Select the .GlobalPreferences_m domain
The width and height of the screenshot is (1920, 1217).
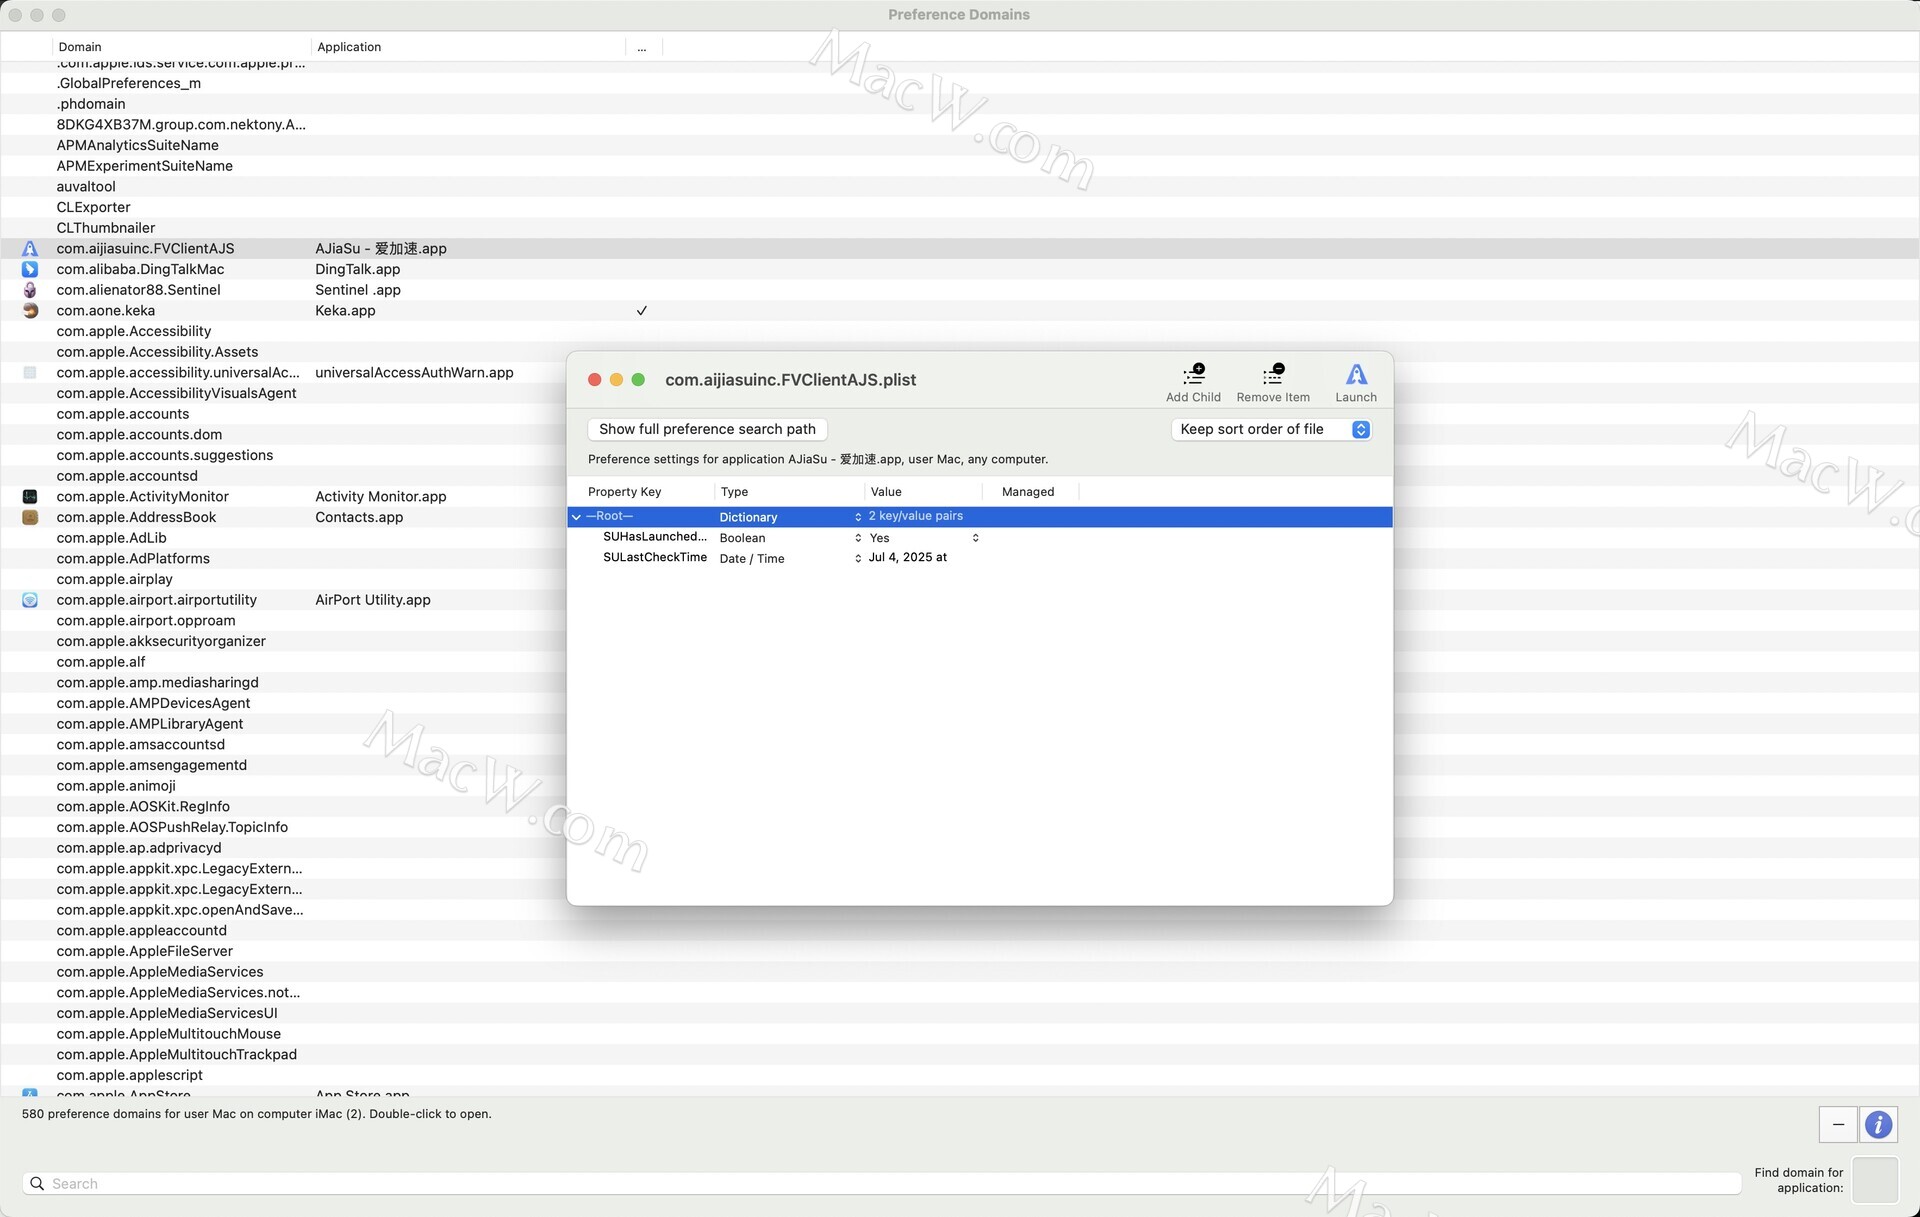(x=128, y=84)
